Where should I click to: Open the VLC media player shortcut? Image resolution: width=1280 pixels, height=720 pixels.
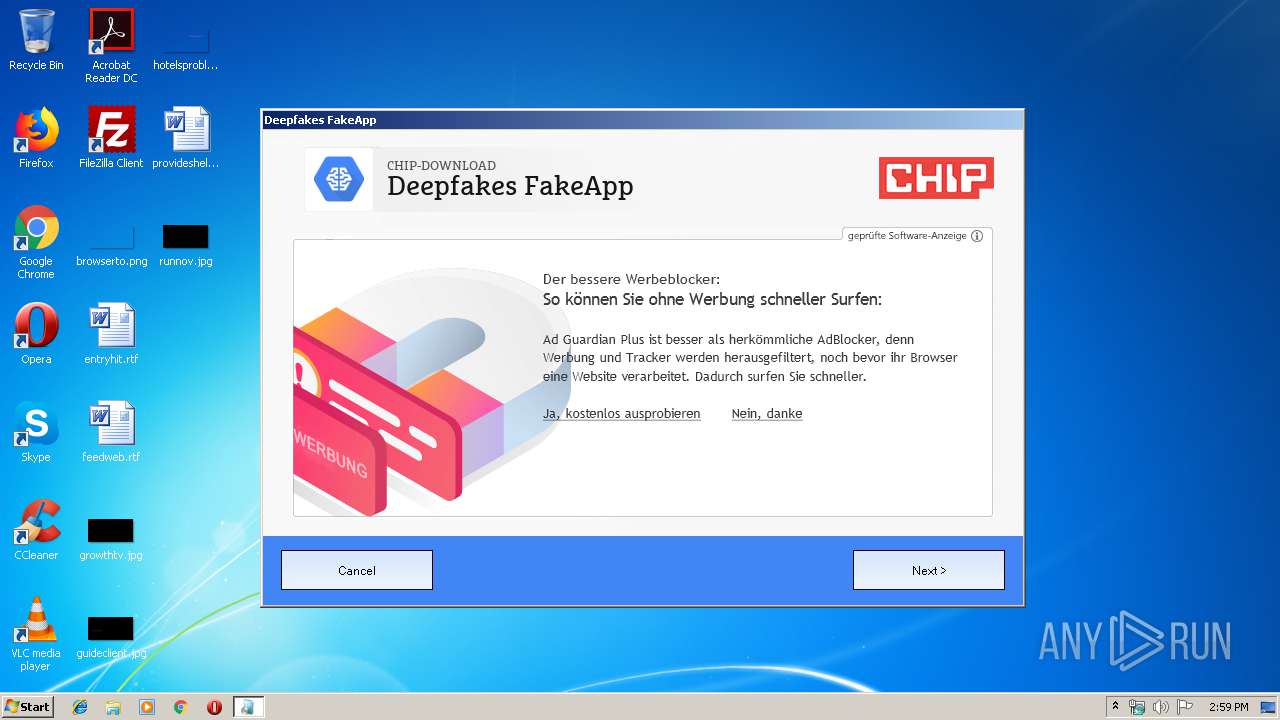36,634
